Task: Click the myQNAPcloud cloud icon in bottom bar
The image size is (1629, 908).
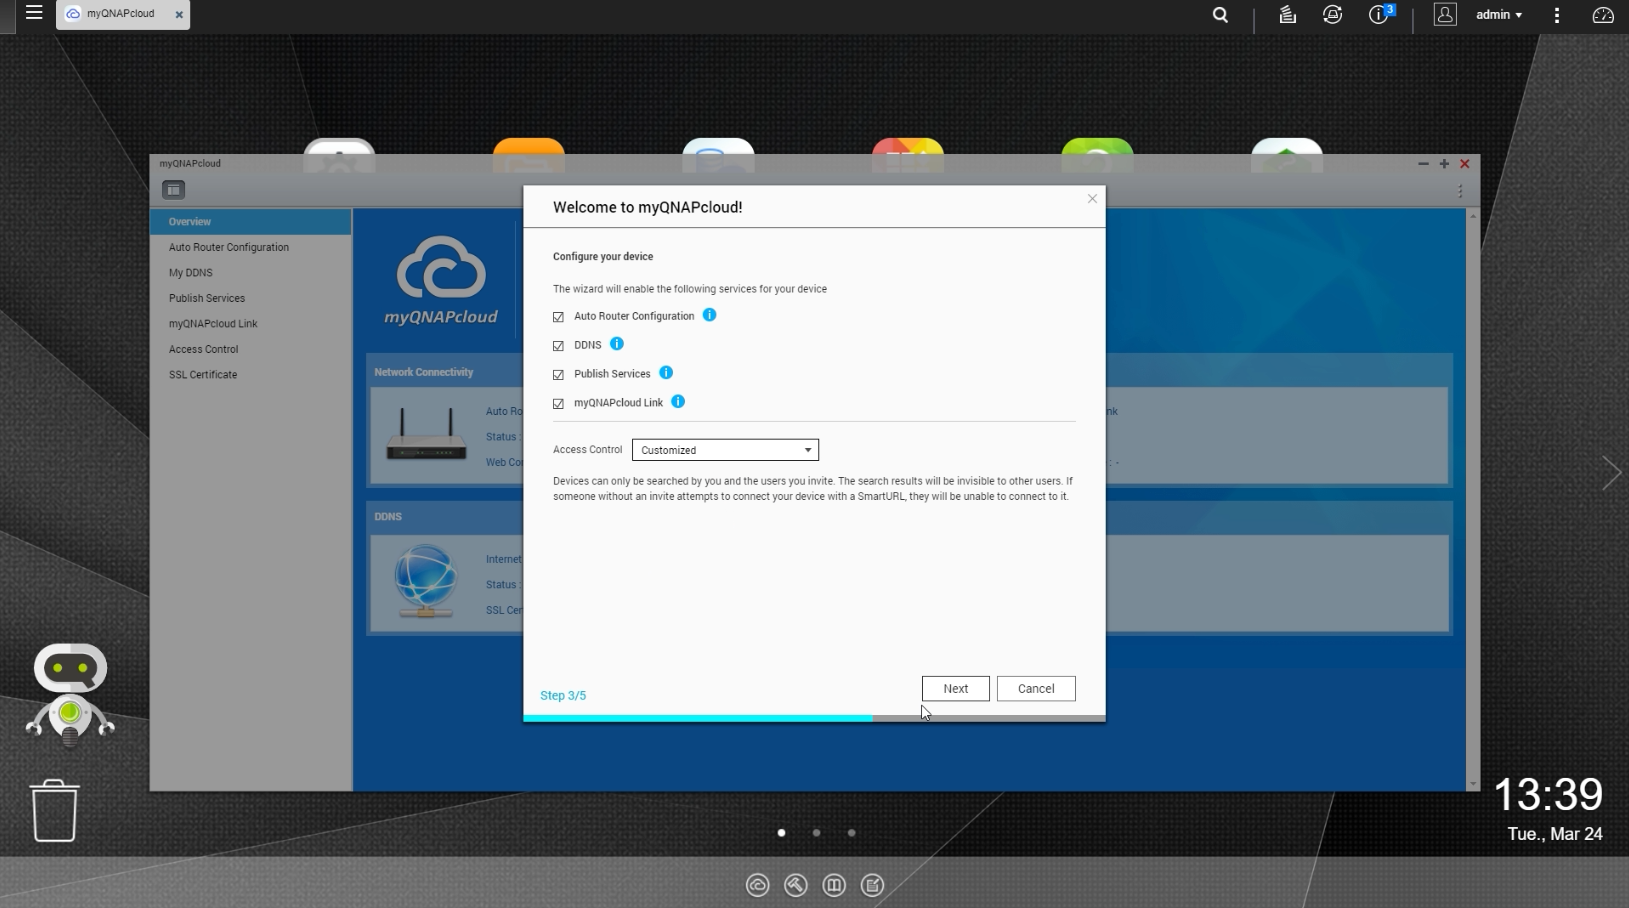Action: [x=757, y=885]
